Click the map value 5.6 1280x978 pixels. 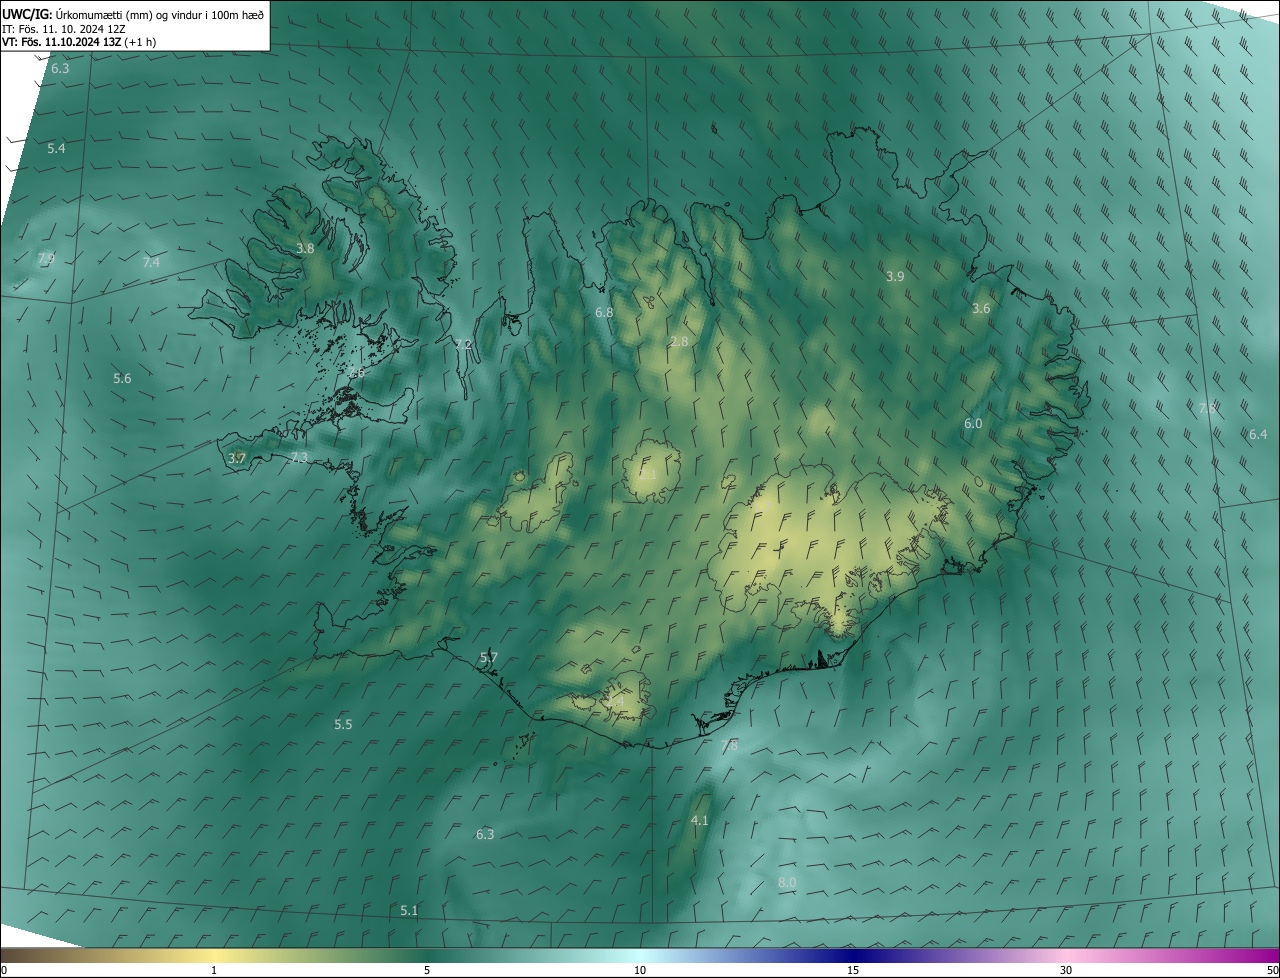point(122,378)
